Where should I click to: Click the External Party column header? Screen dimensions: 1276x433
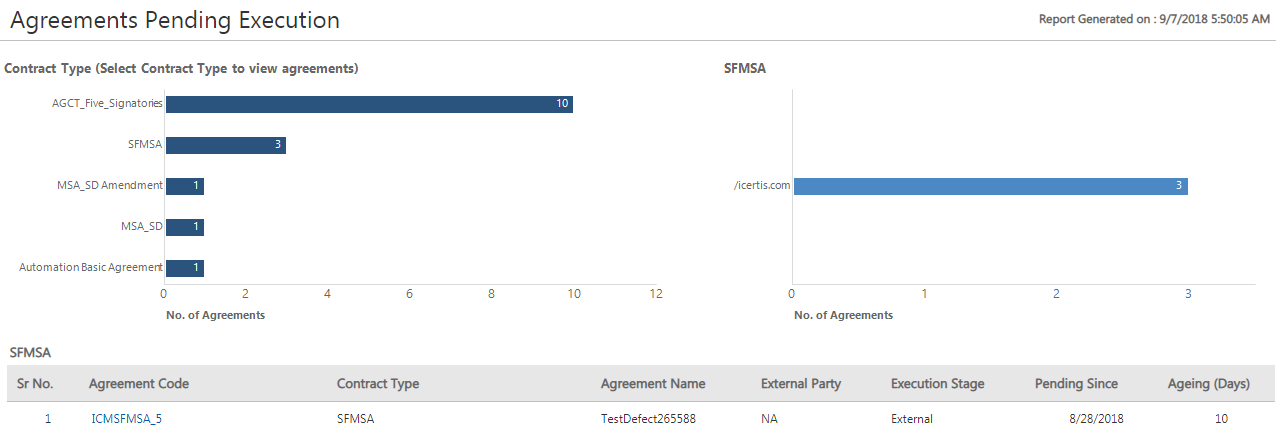pos(800,384)
